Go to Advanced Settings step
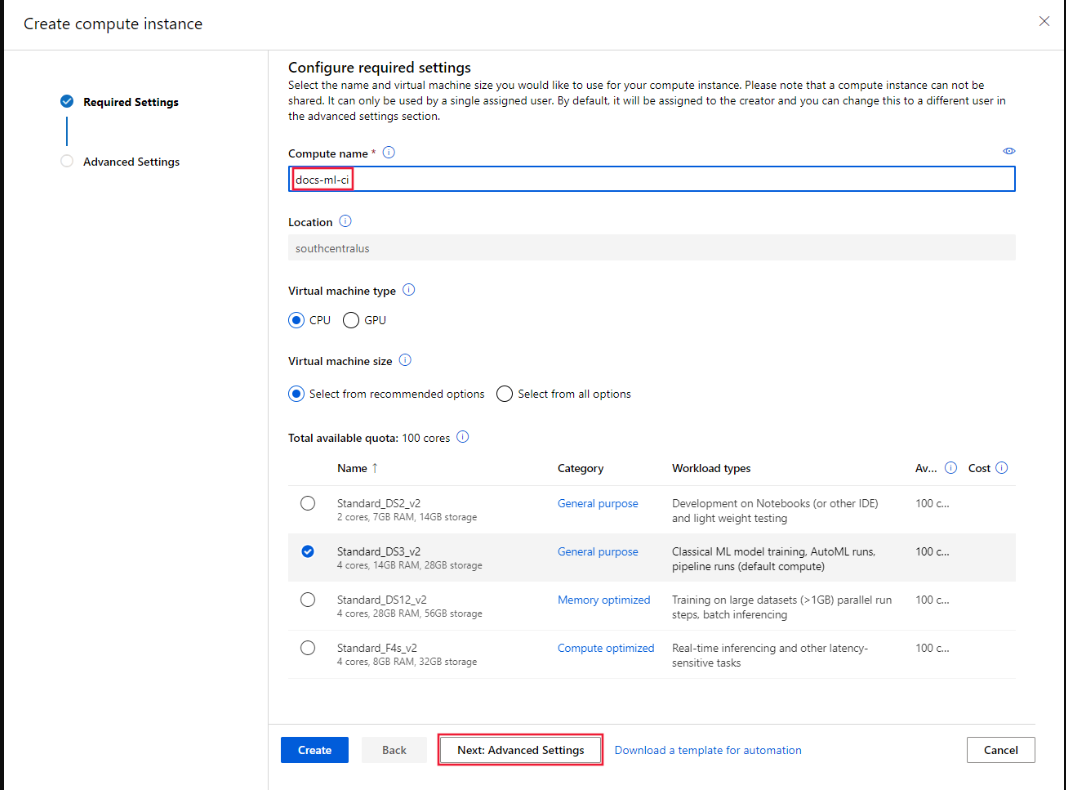 131,162
